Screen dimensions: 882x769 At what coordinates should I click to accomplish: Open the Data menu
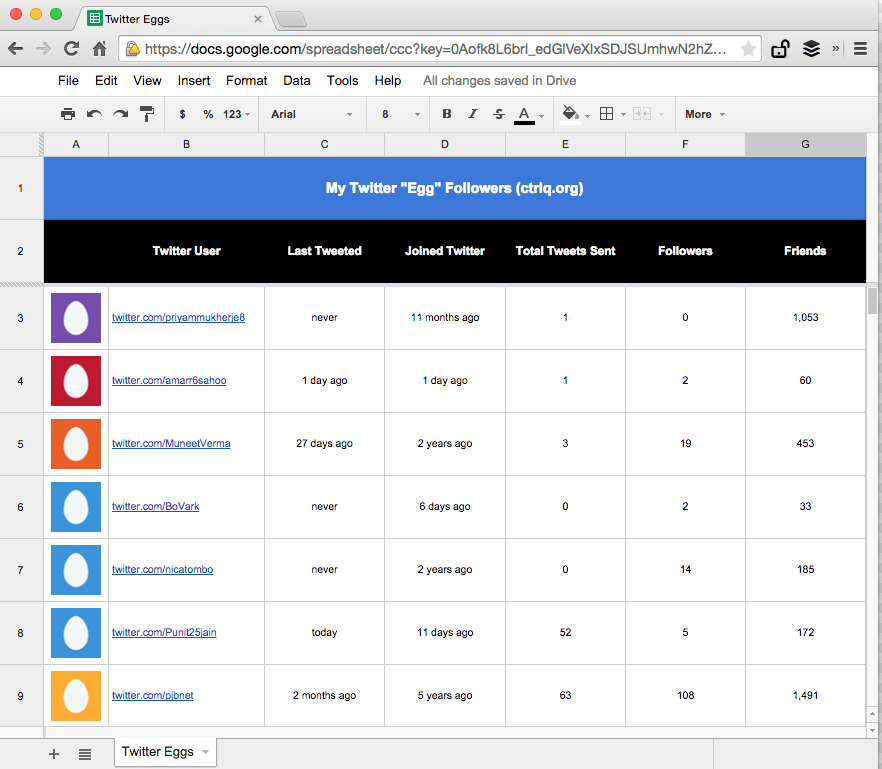click(x=296, y=80)
